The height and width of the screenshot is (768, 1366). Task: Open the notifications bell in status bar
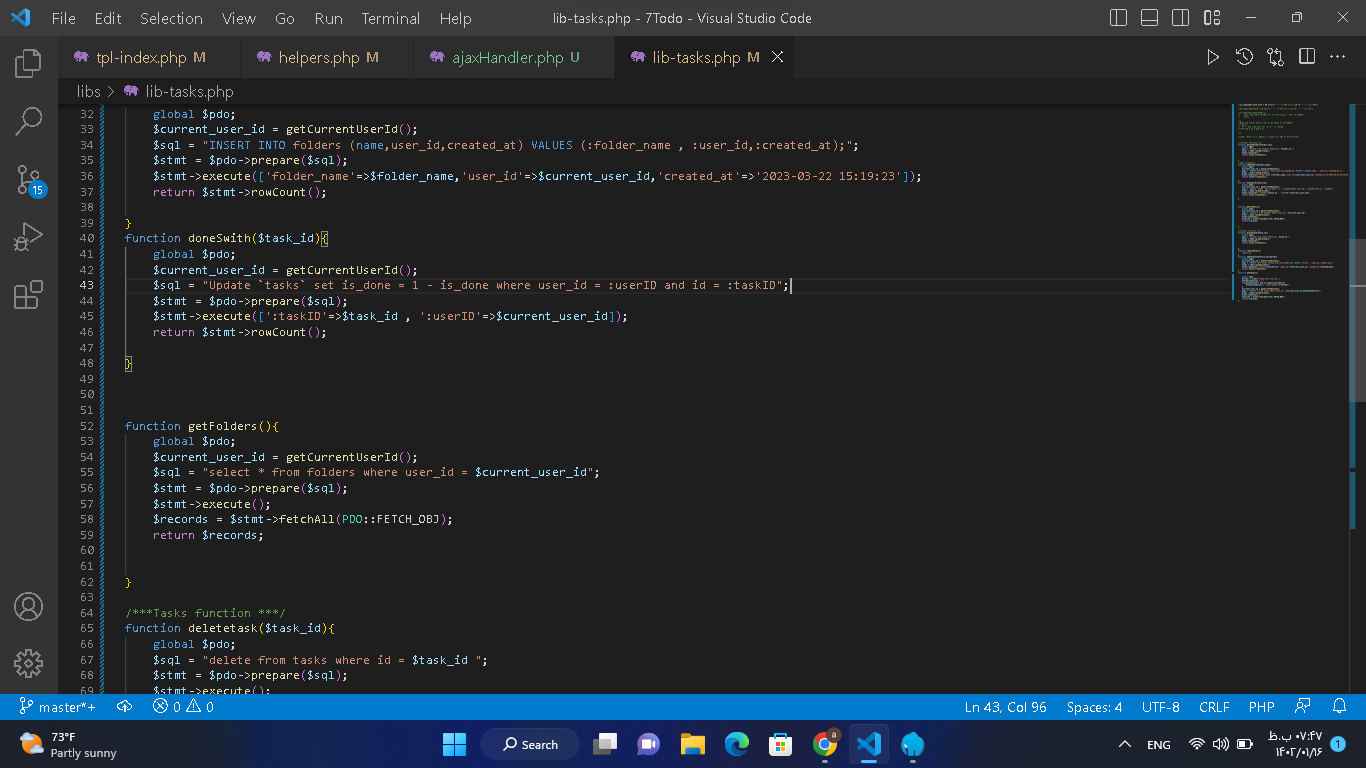[1340, 707]
